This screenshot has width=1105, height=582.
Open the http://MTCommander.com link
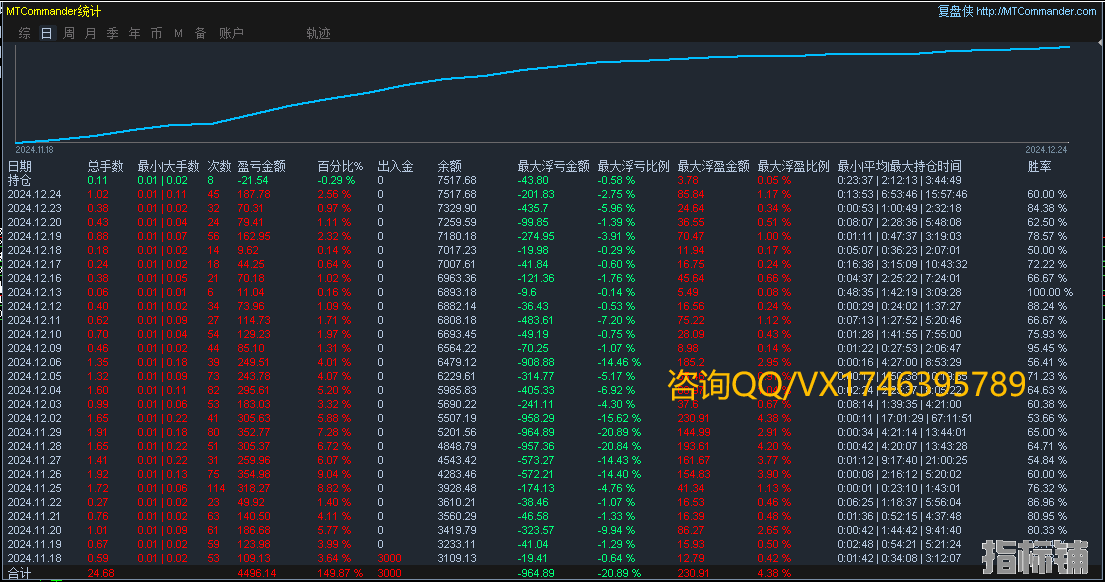point(1036,11)
